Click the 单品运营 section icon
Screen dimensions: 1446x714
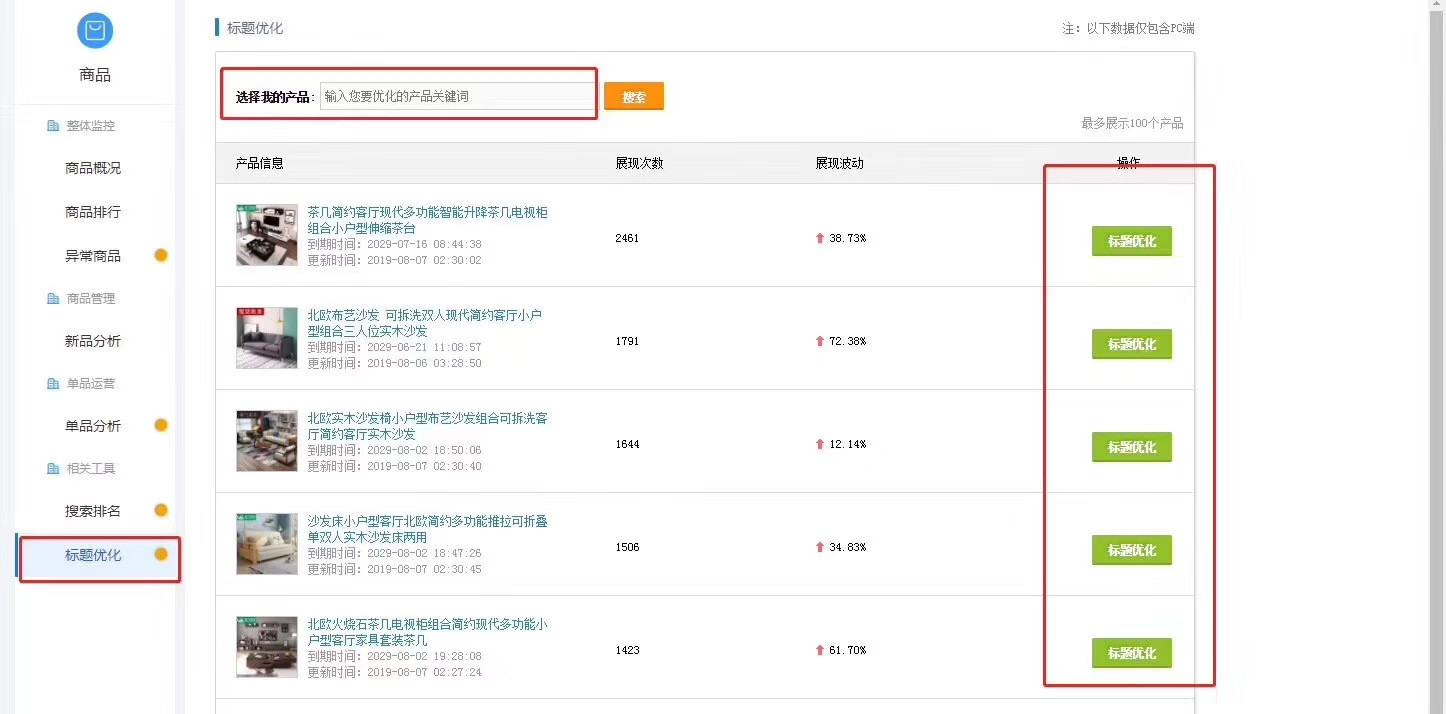53,384
